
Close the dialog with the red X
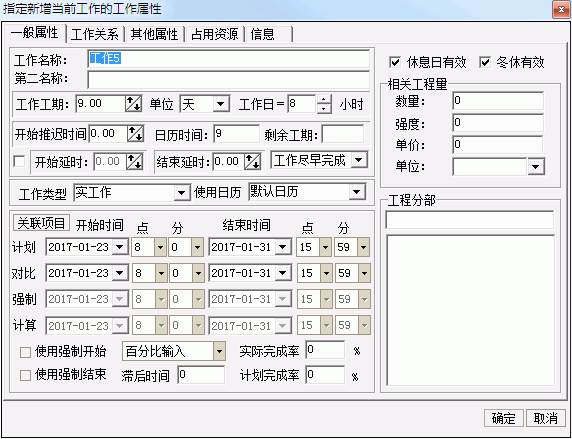(x=561, y=9)
